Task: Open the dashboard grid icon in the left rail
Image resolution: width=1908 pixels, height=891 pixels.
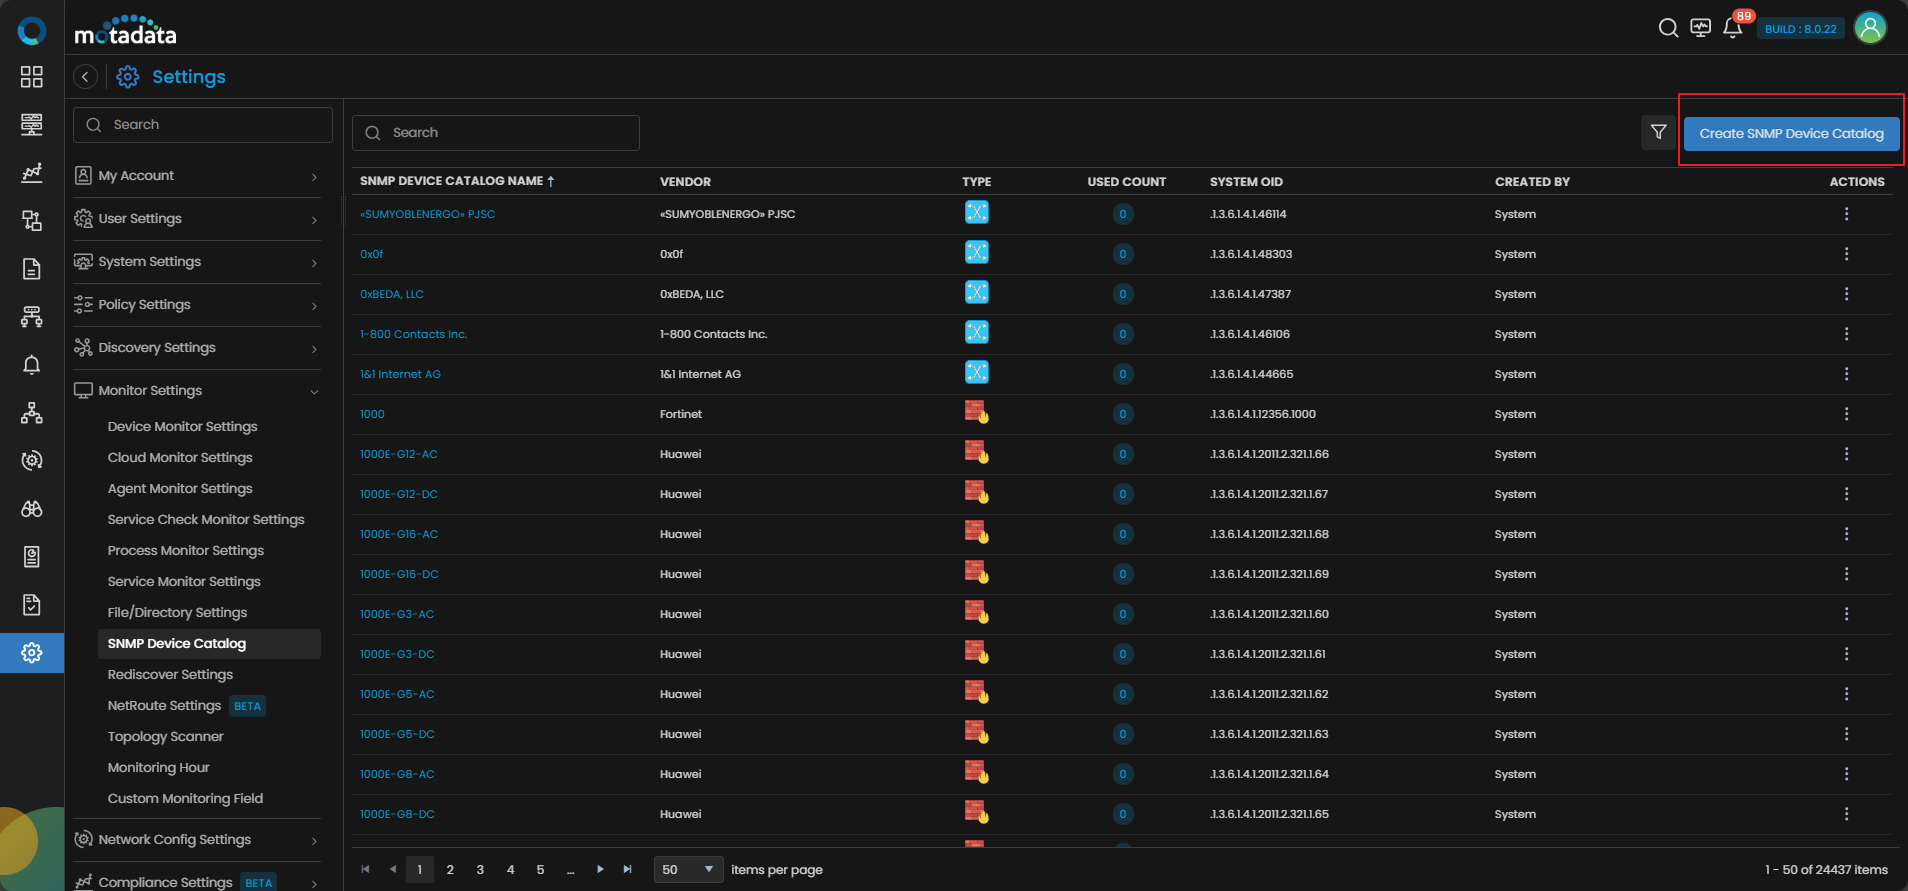Action: (x=32, y=77)
